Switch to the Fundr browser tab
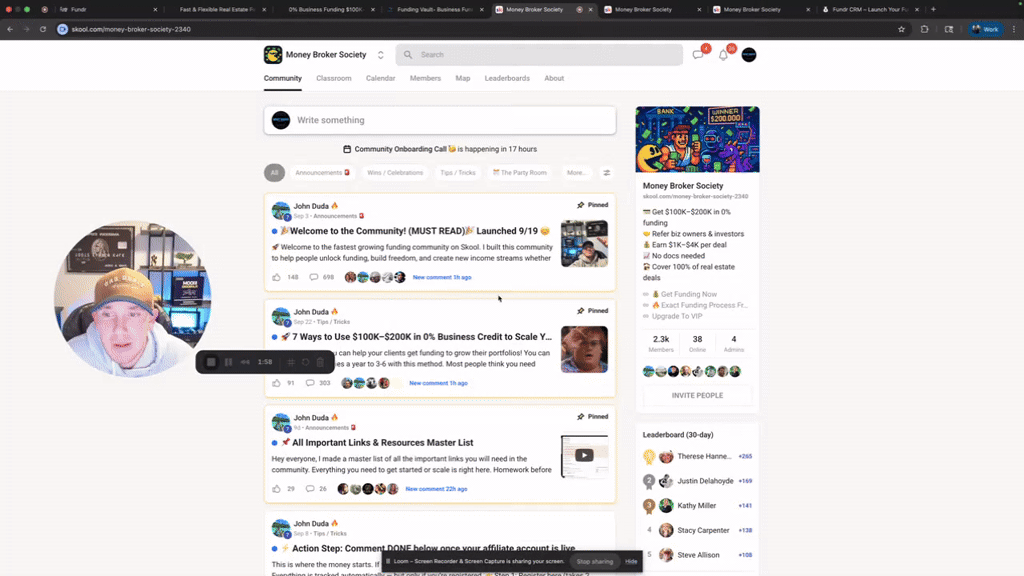Viewport: 1024px width, 576px height. pos(108,10)
